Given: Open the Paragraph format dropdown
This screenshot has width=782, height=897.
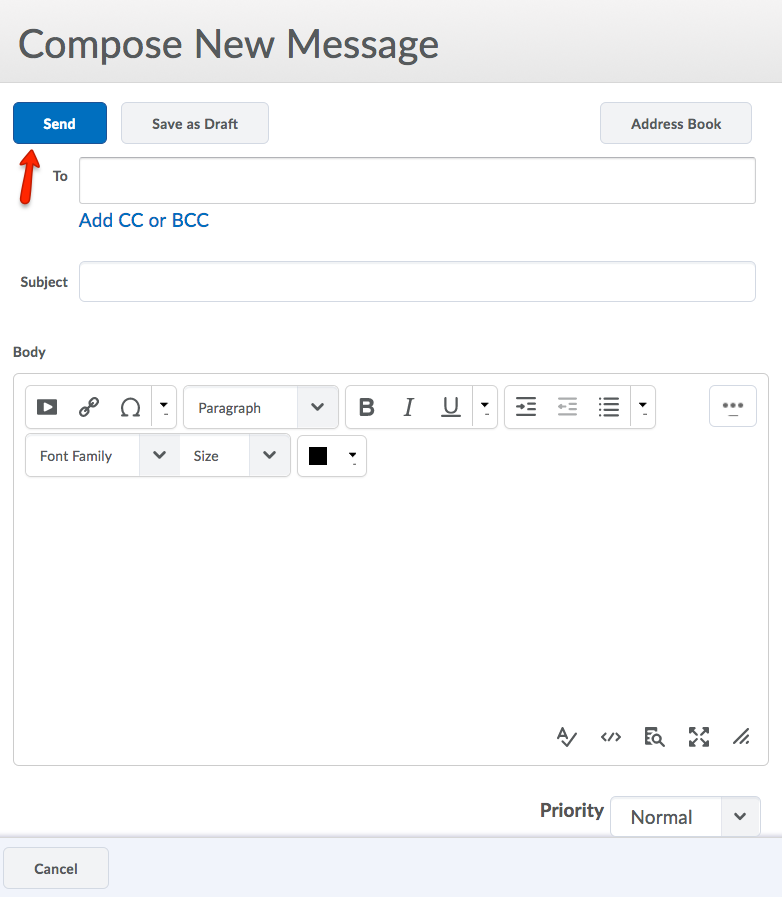Looking at the screenshot, I should 261,407.
